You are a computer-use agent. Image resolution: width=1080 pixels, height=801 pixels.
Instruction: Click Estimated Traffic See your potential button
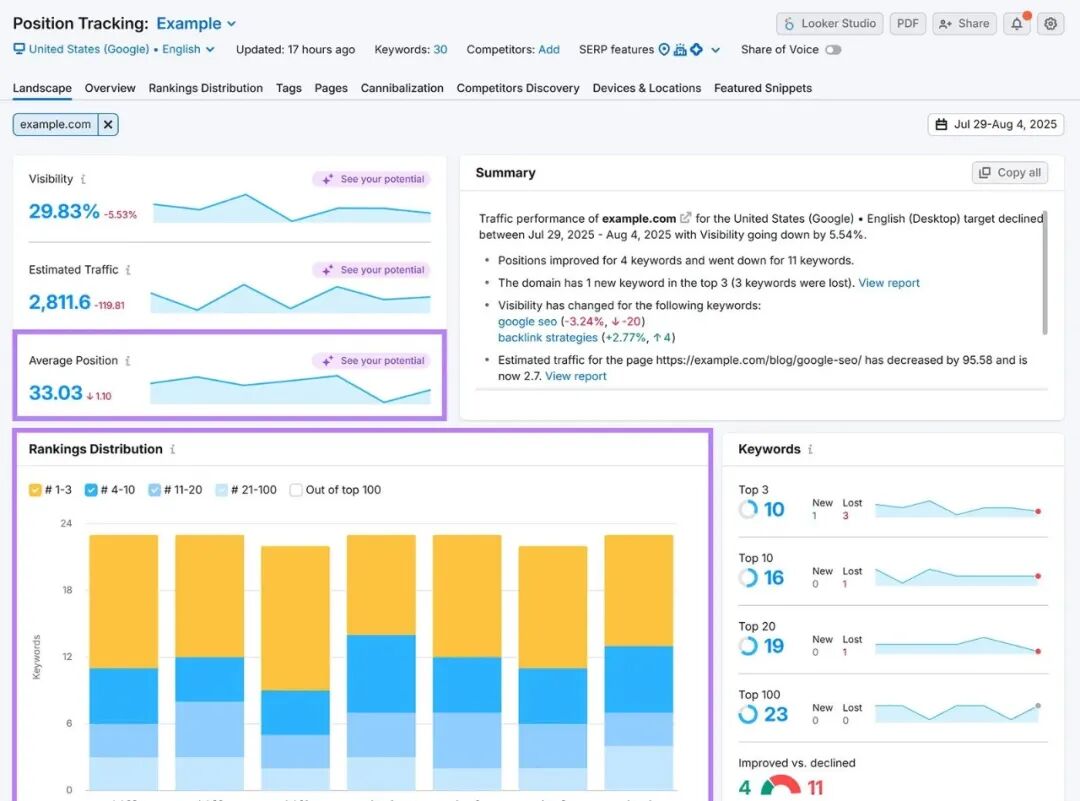point(372,270)
